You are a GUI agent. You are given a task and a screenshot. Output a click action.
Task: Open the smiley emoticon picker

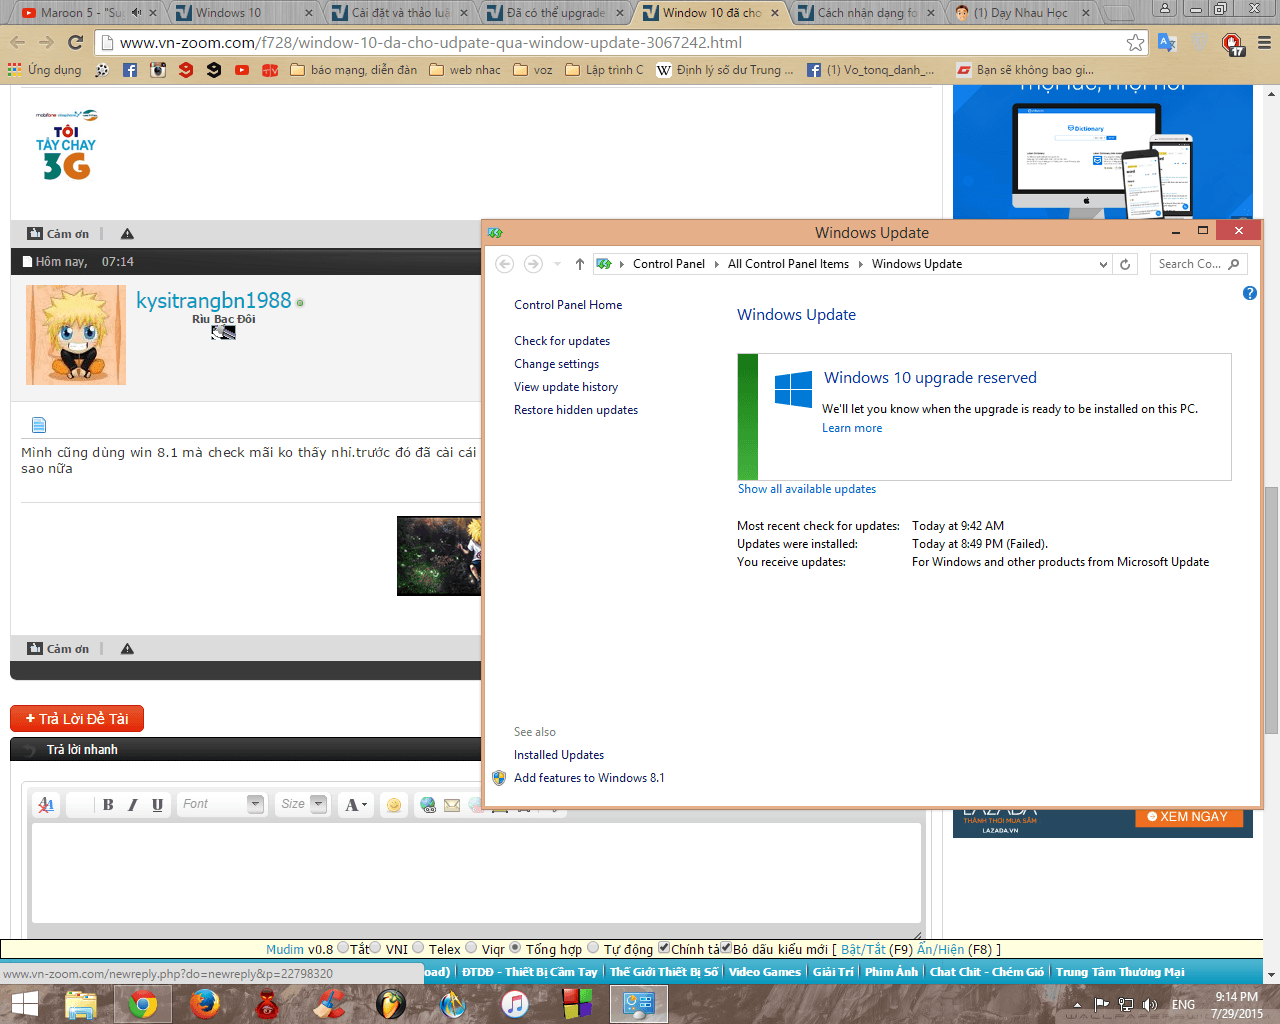pos(394,805)
